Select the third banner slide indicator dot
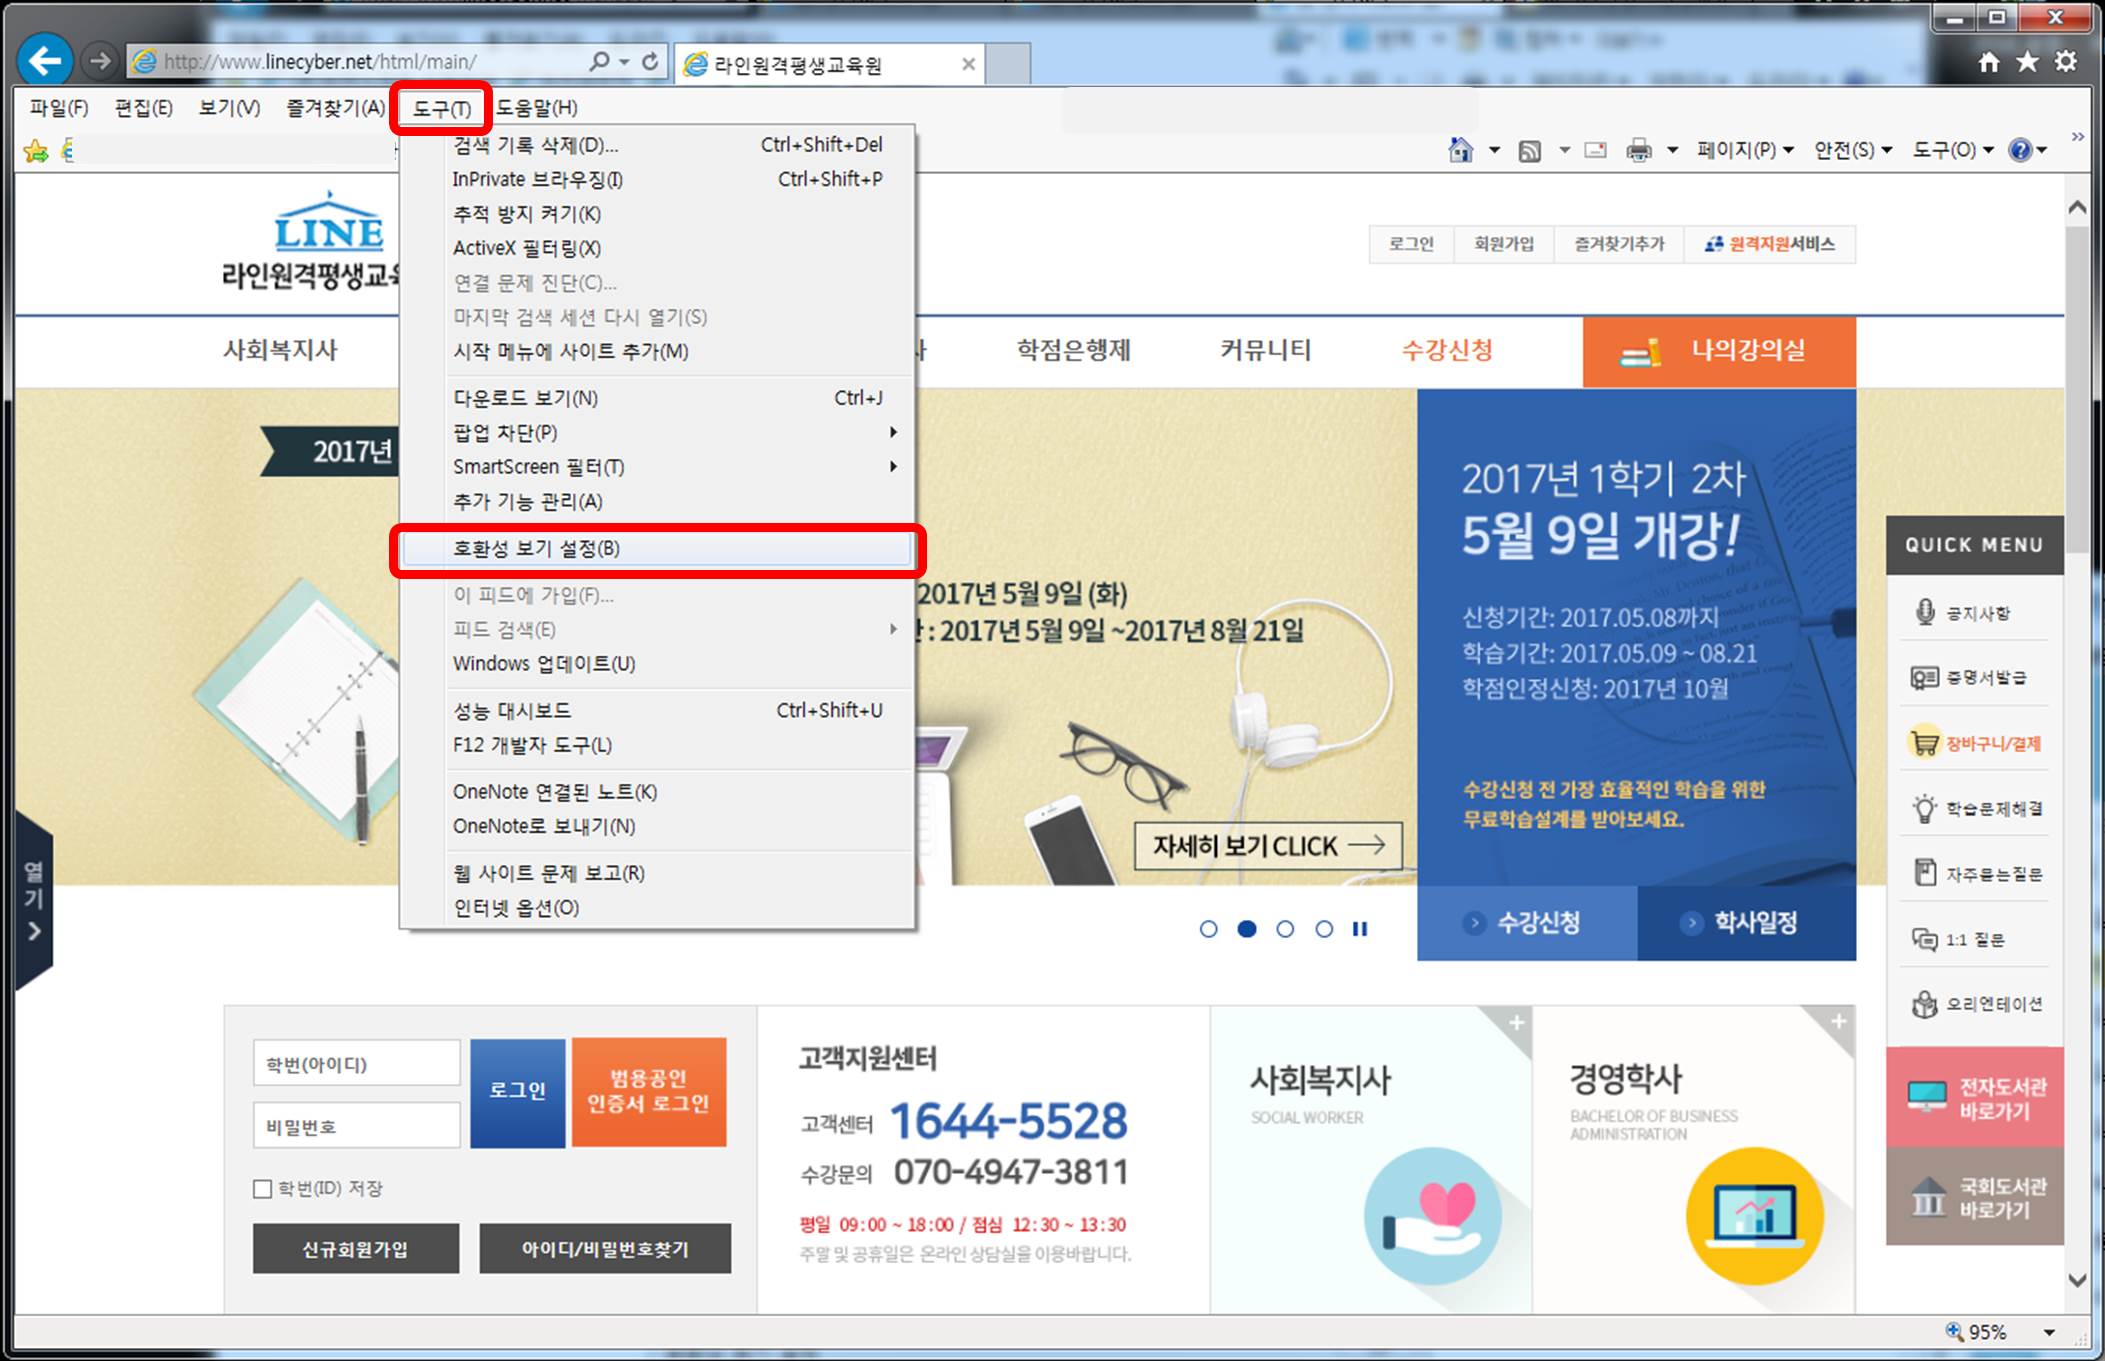The image size is (2105, 1361). click(1285, 929)
